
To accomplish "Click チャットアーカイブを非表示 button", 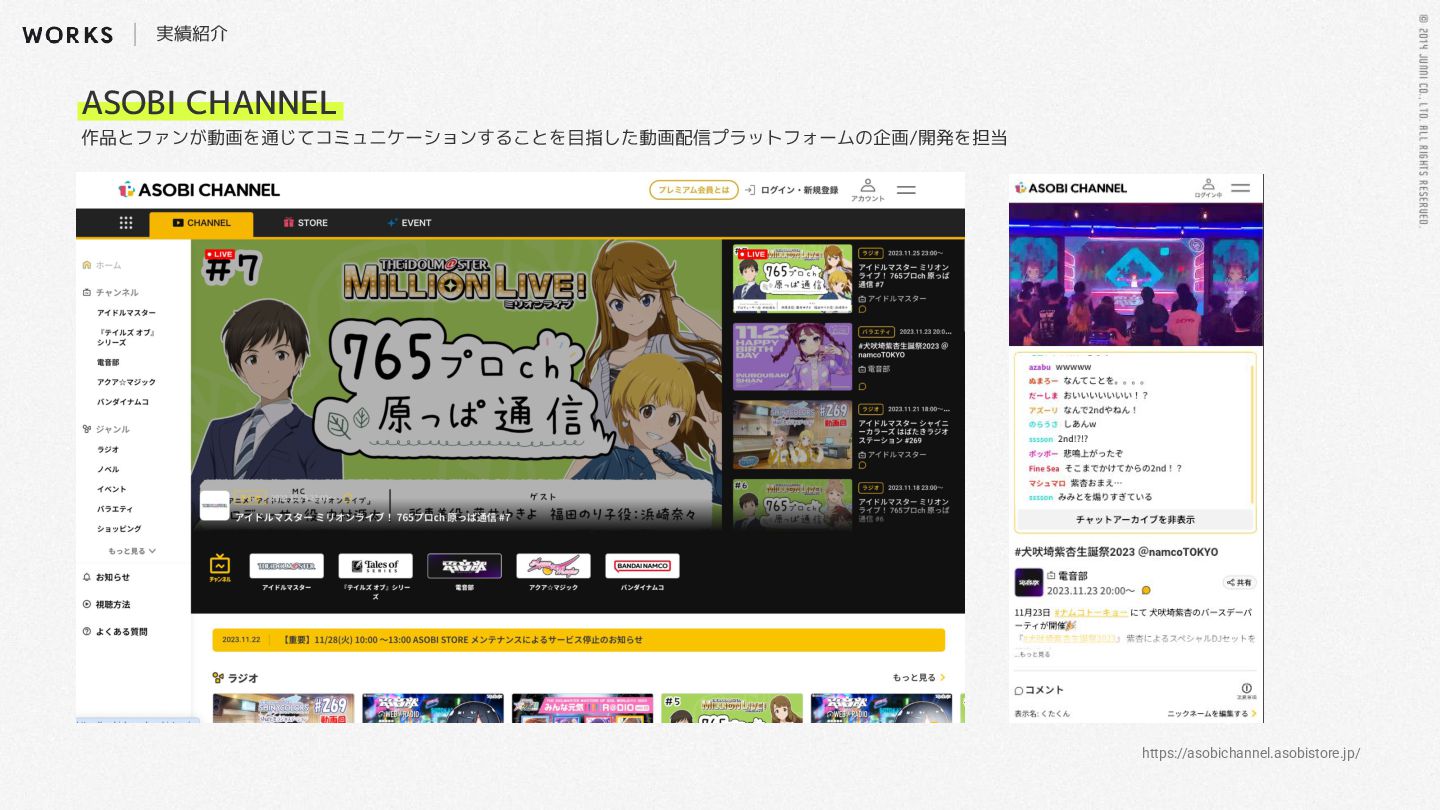I will [x=1135, y=520].
